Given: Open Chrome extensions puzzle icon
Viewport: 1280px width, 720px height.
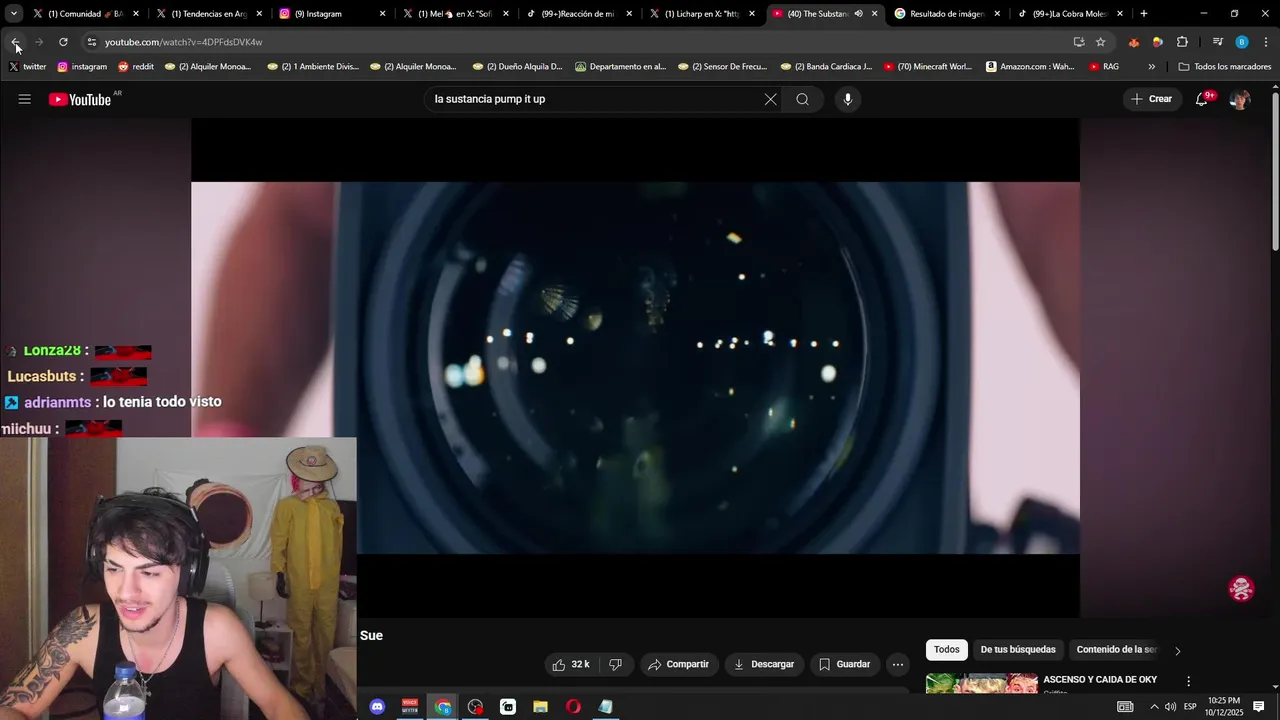Looking at the screenshot, I should click(x=1182, y=42).
